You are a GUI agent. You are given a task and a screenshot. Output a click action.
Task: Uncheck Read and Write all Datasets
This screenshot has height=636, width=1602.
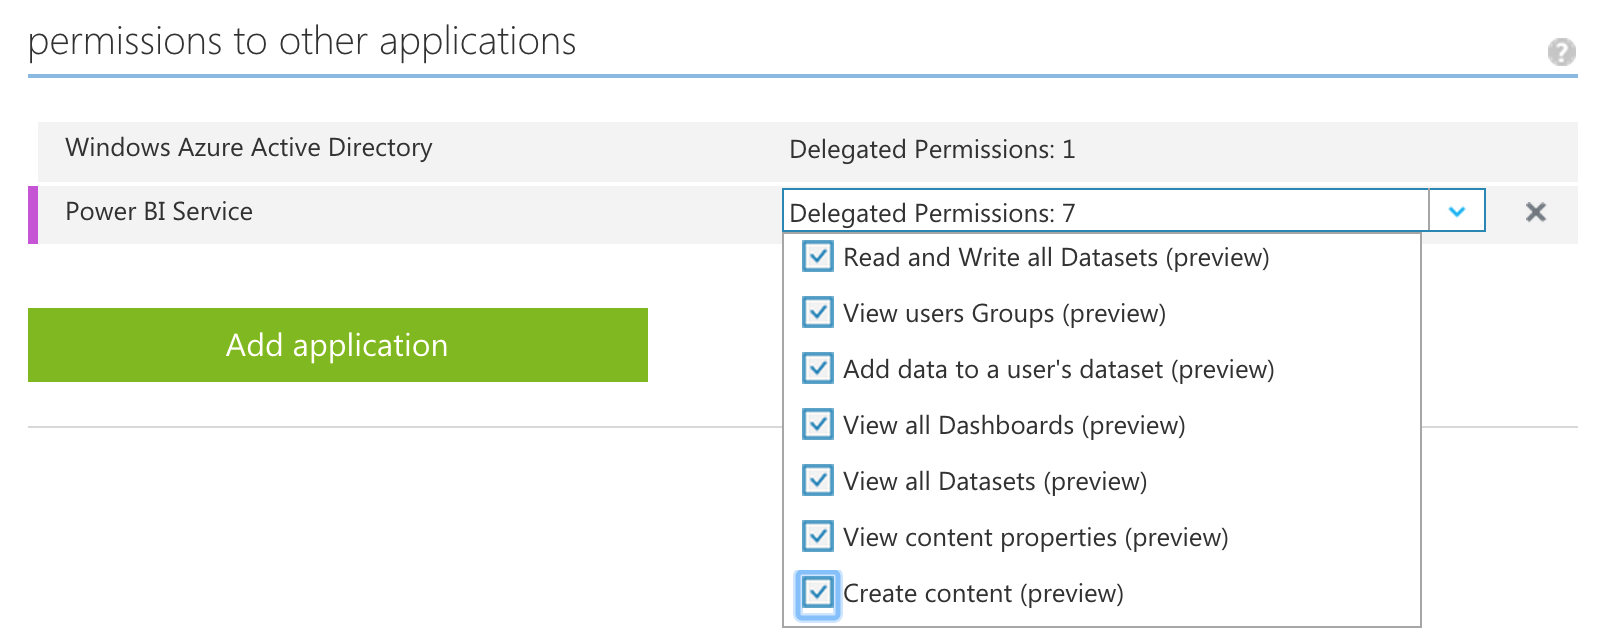tap(817, 256)
